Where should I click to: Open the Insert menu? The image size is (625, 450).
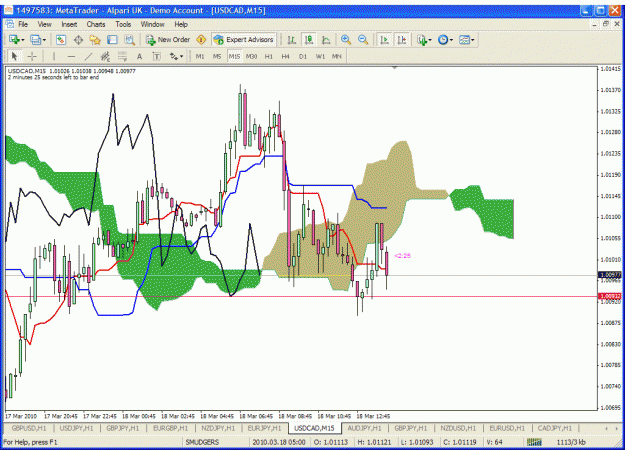tap(69, 24)
